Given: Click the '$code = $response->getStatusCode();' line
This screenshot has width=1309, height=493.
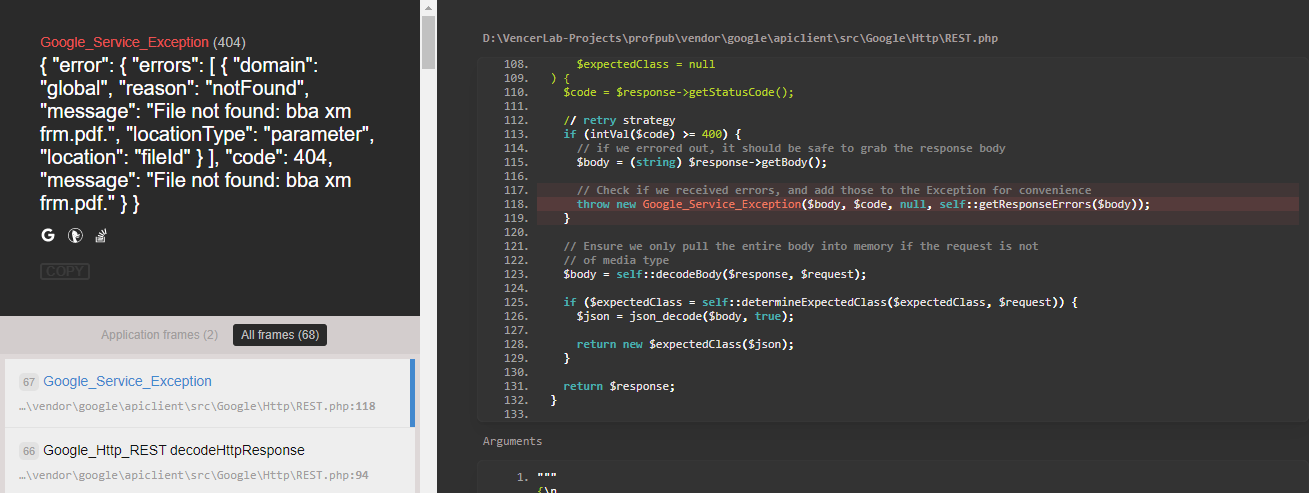Looking at the screenshot, I should 678,92.
